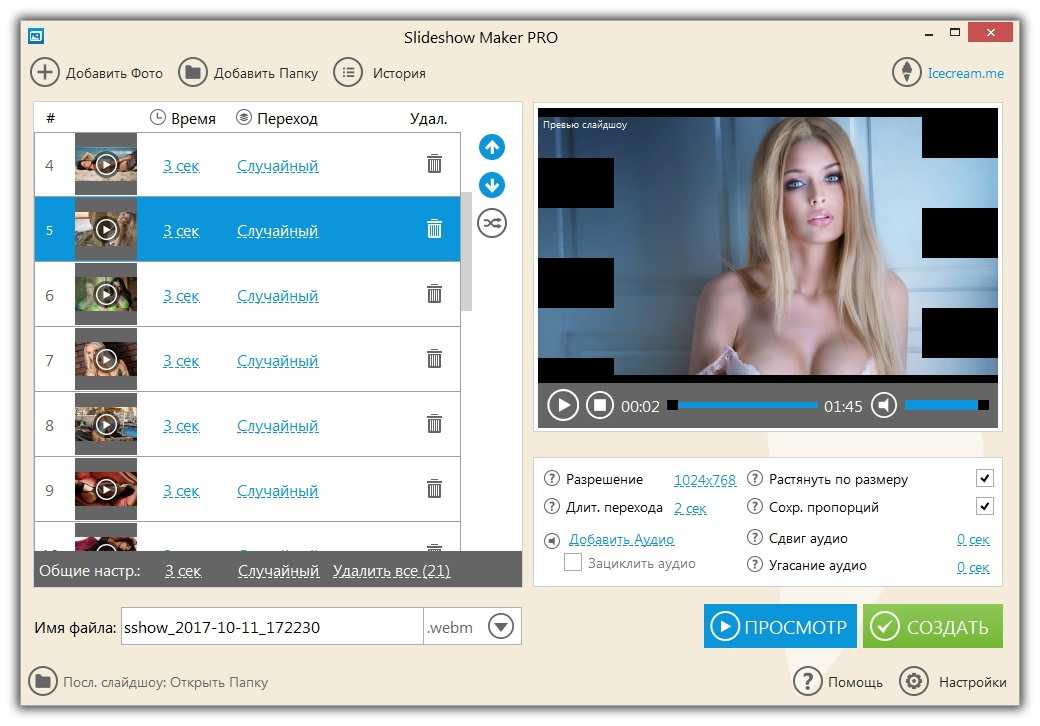This screenshot has height=726, width=1040.
Task: Toggle Сохр. пропорций checkbox
Action: point(985,507)
